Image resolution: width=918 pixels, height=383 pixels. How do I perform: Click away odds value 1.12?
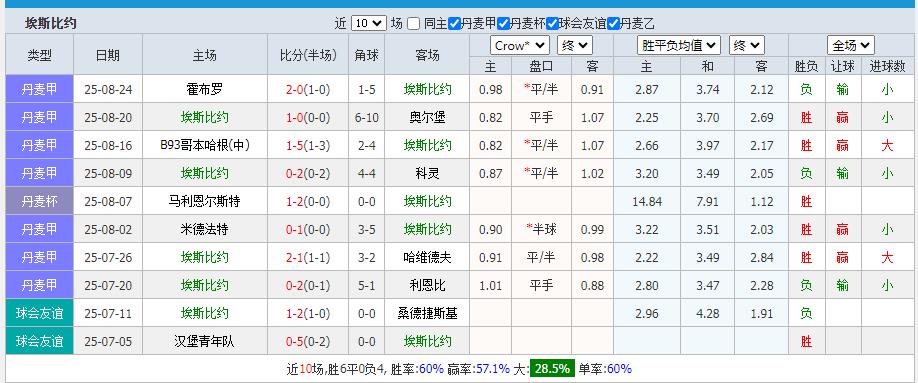pyautogui.click(x=762, y=201)
